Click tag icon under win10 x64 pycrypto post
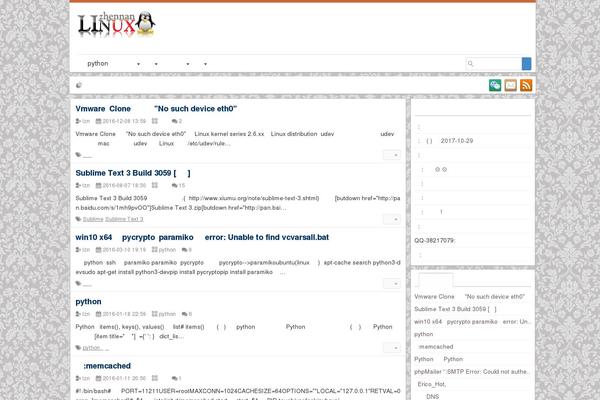 coord(78,283)
